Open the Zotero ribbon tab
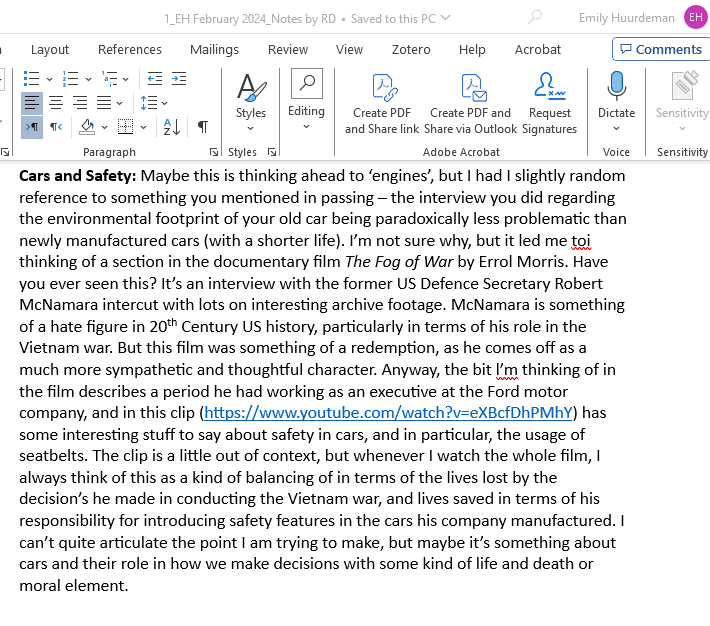This screenshot has width=710, height=626. click(411, 49)
